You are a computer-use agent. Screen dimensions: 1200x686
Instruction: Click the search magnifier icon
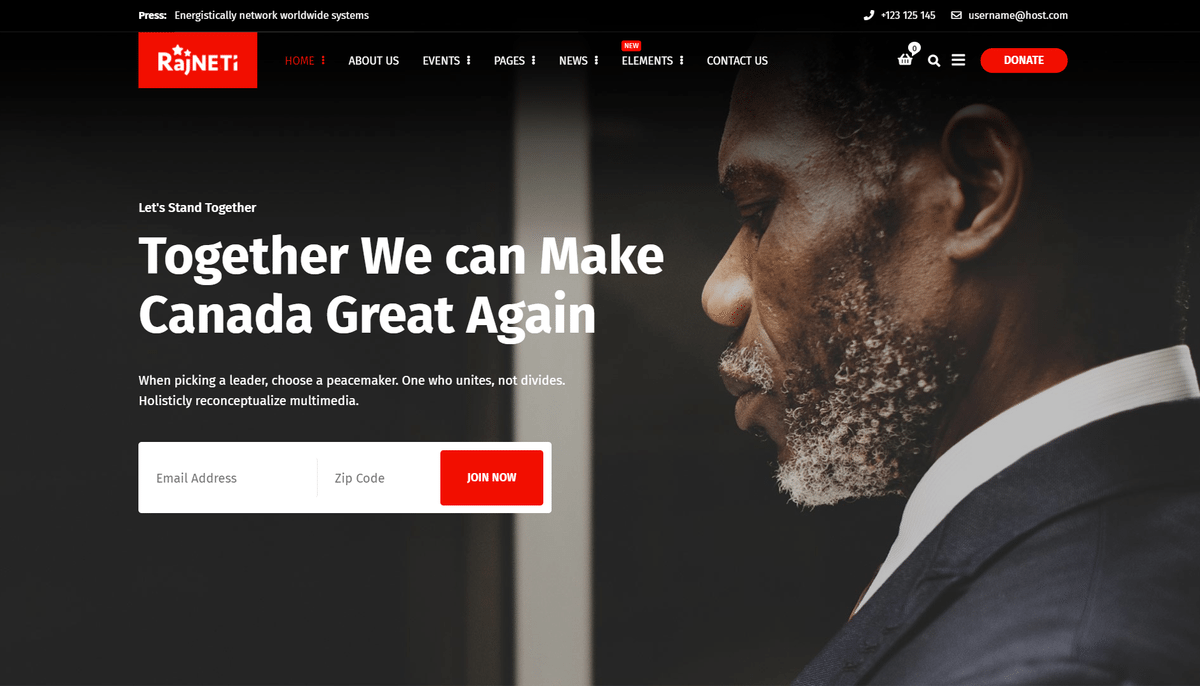[934, 60]
